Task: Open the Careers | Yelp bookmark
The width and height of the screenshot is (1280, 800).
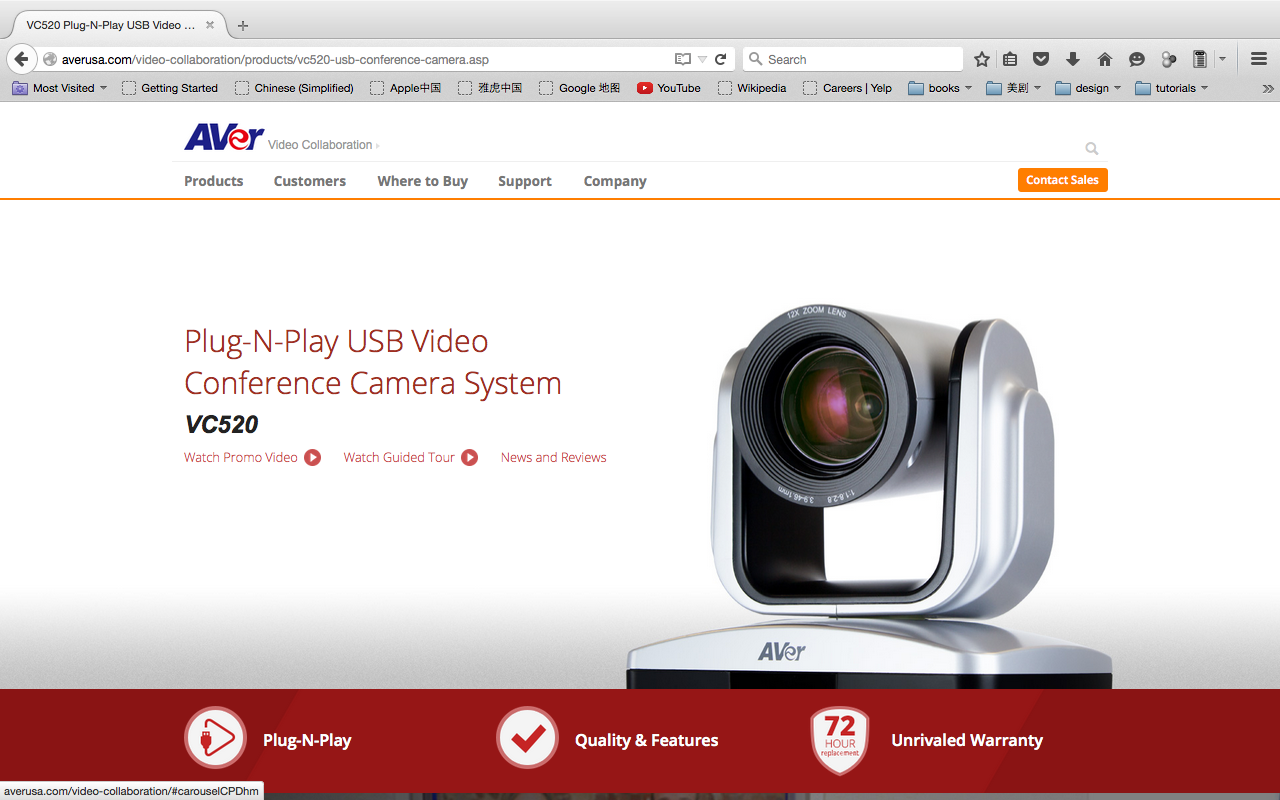Action: coord(847,88)
